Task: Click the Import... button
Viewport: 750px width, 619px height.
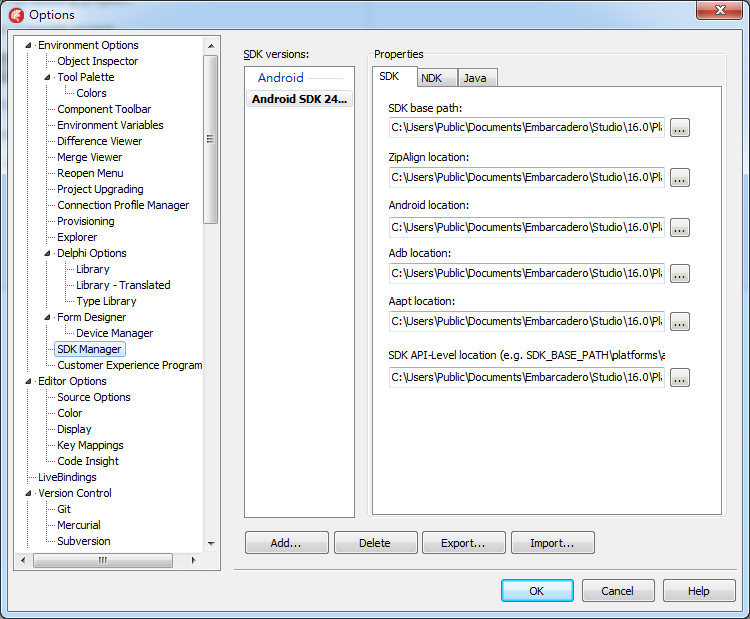Action: (x=552, y=543)
